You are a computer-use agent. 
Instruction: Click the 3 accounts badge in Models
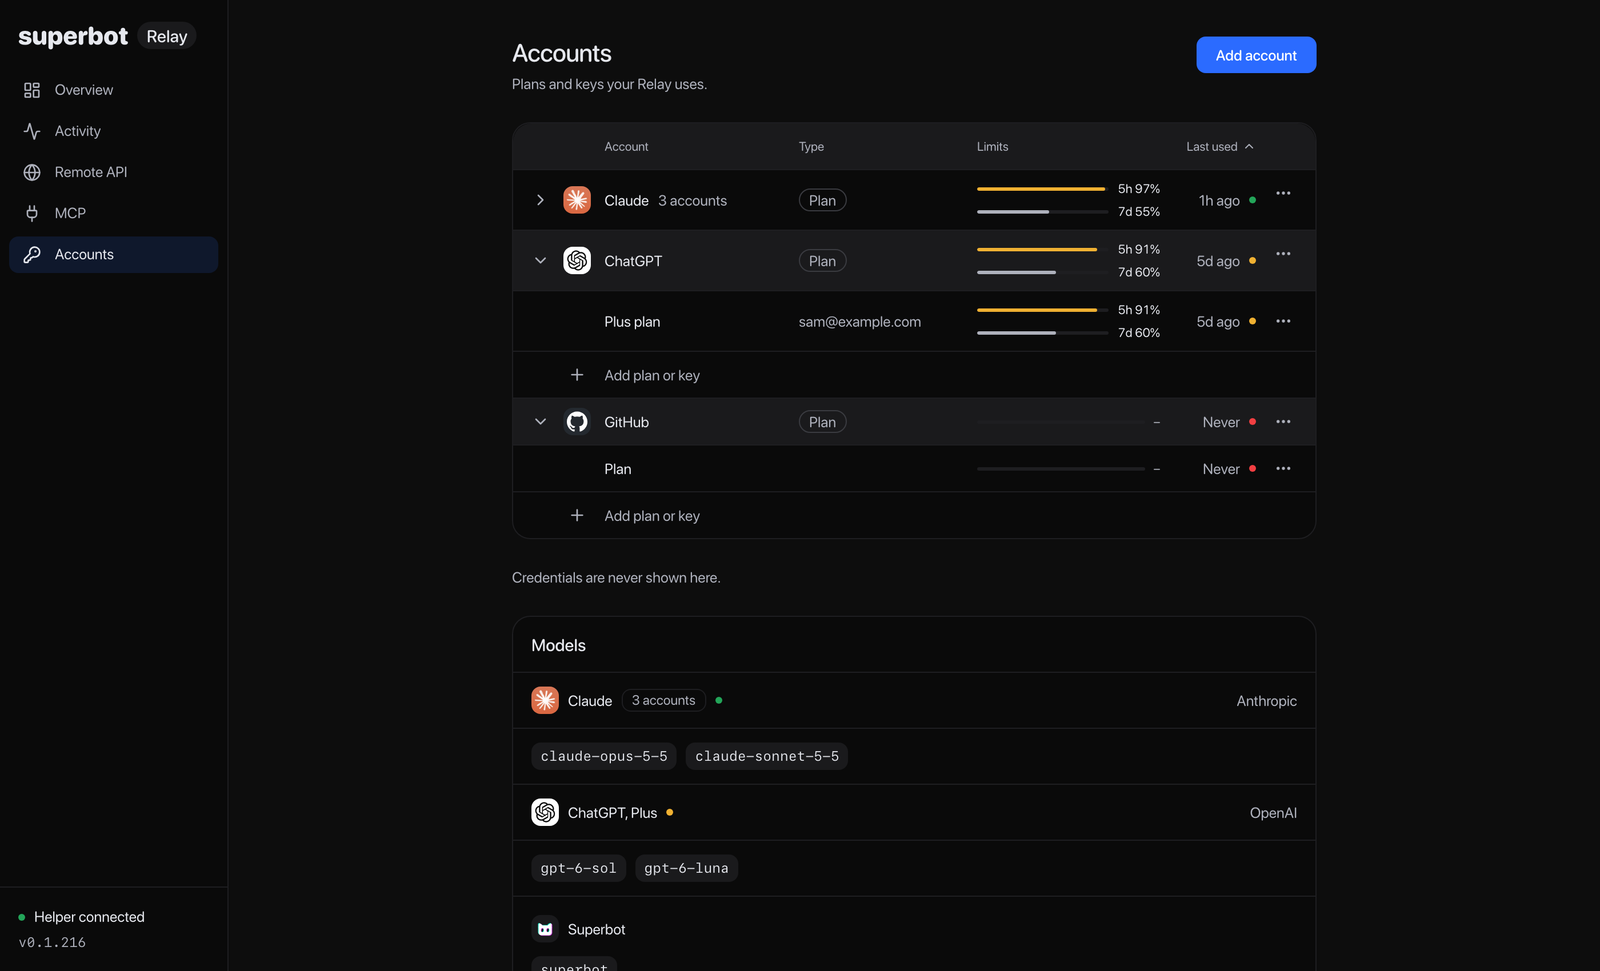664,700
